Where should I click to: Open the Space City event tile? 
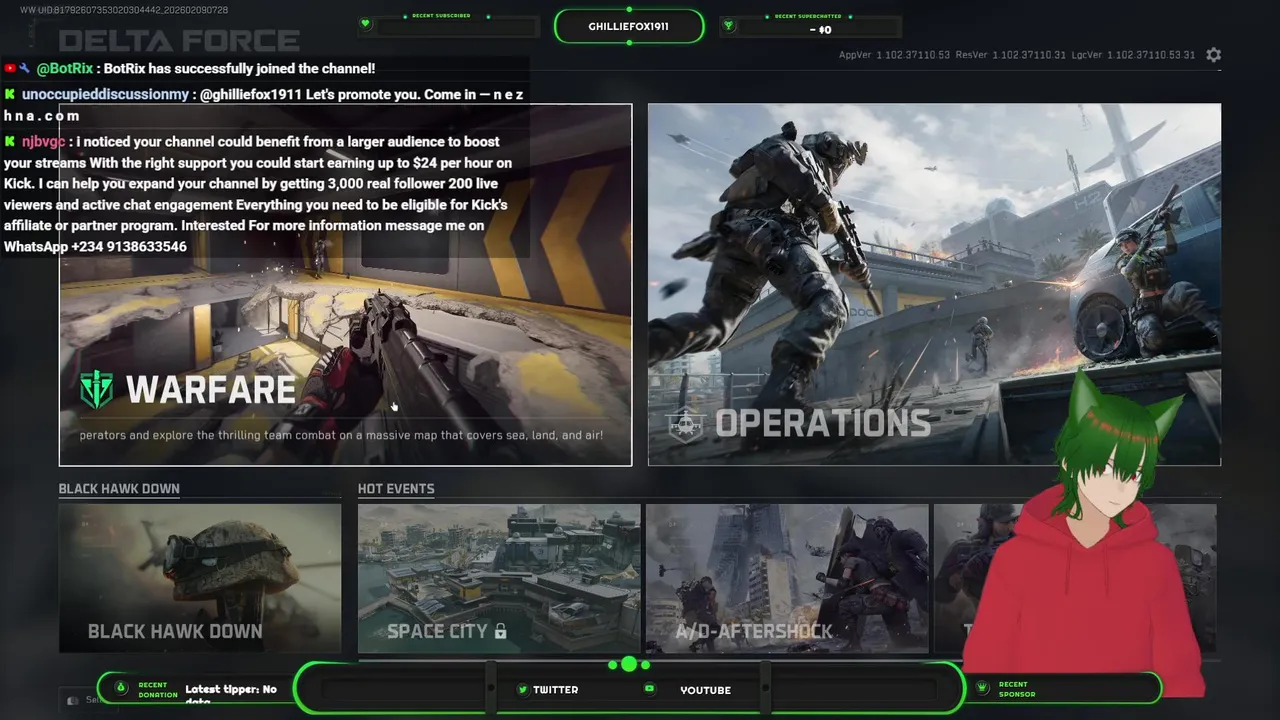[499, 578]
